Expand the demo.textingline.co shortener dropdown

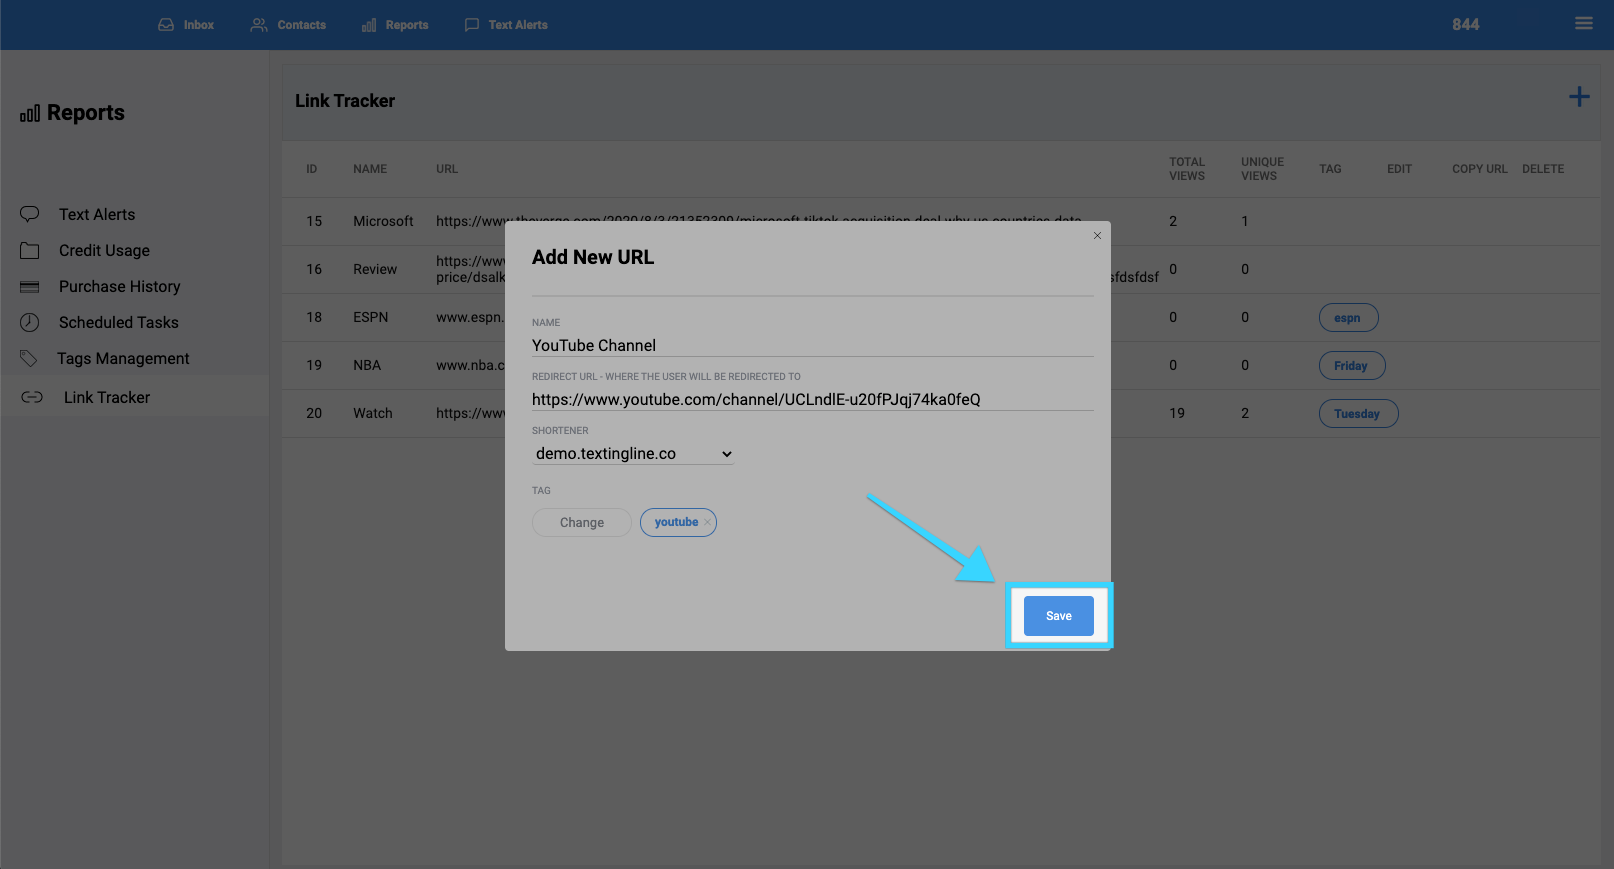pos(633,454)
